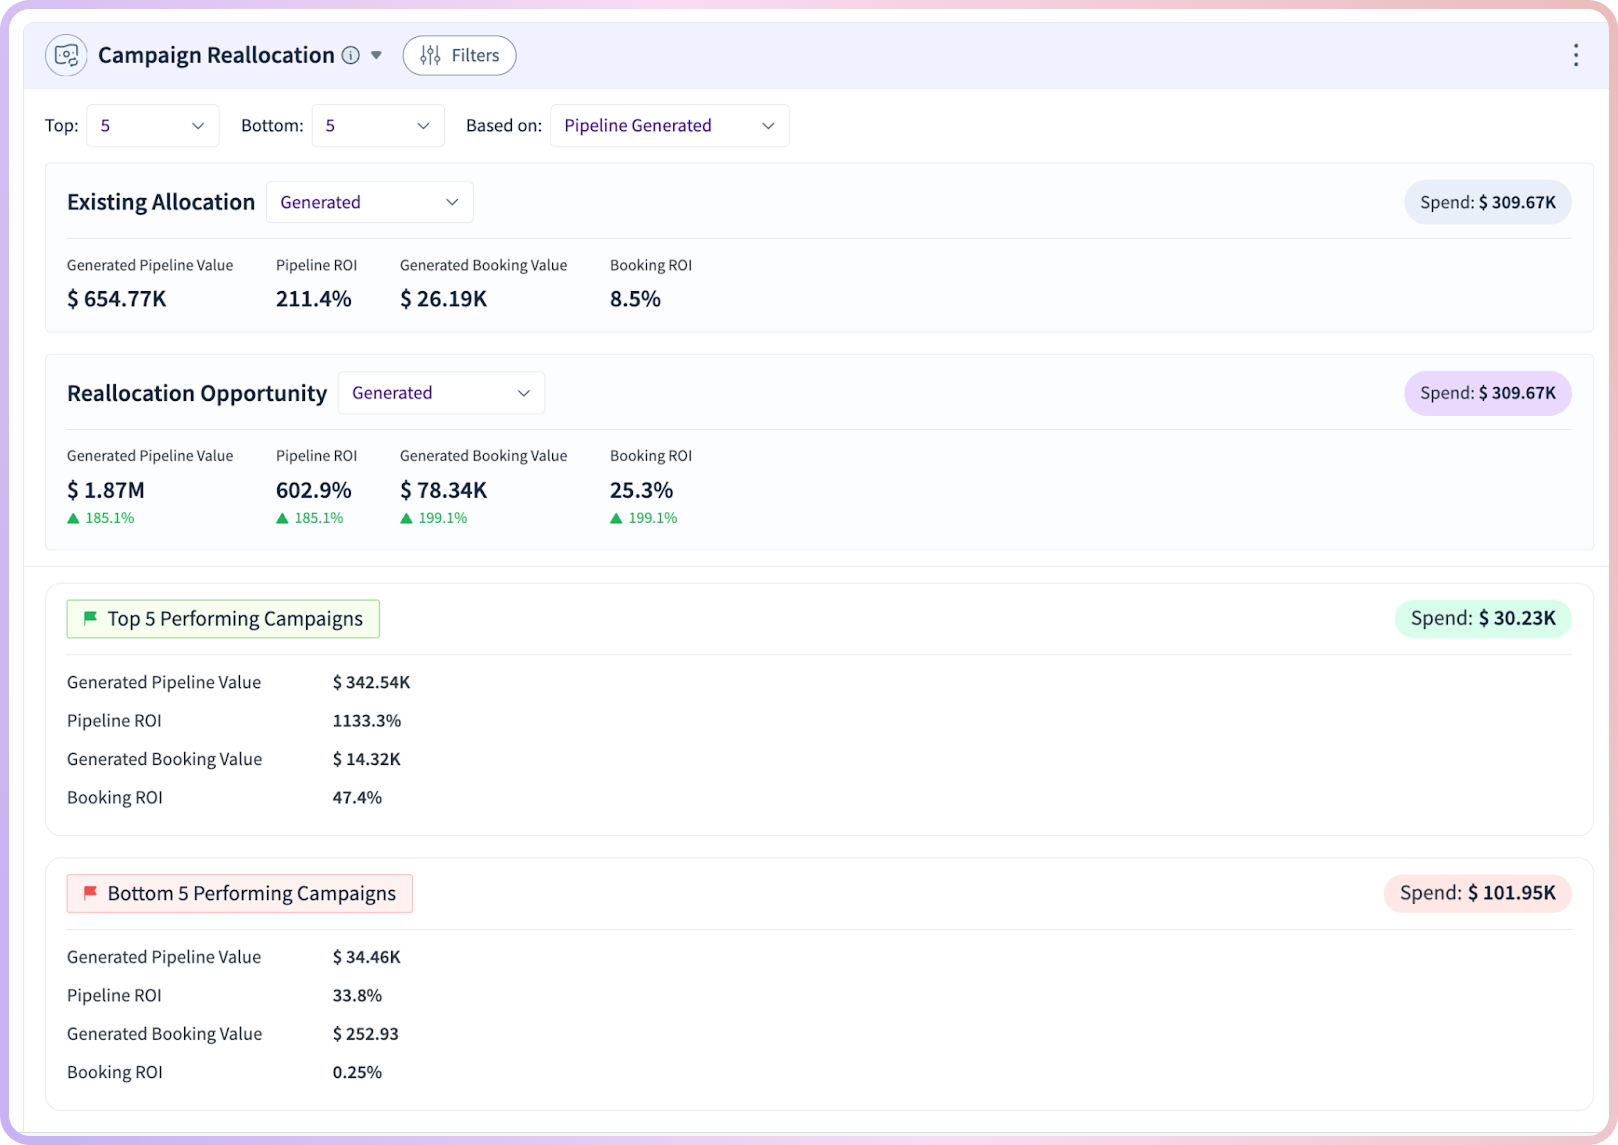Select the $1.87M reallocation pipeline value
Image resolution: width=1618 pixels, height=1145 pixels.
106,490
